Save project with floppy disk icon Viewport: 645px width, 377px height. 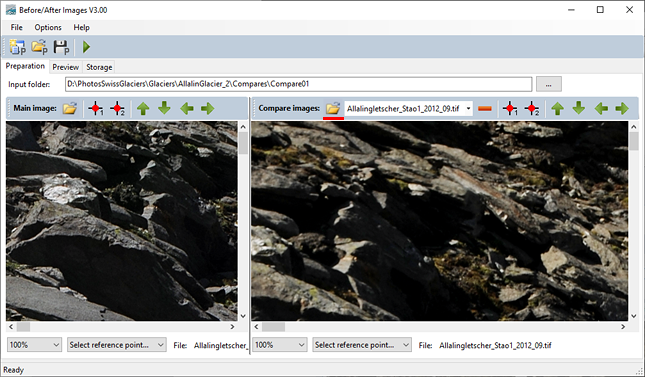(x=61, y=47)
